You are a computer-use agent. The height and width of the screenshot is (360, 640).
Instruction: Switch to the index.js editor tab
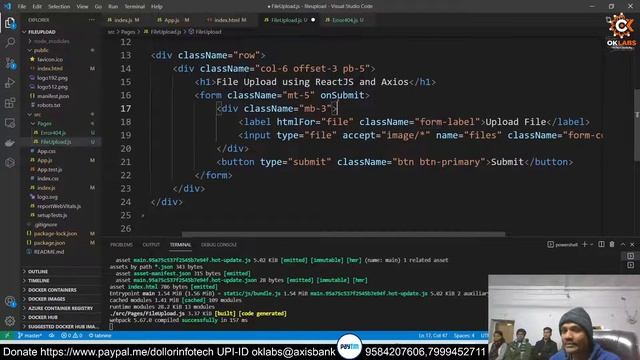(x=124, y=20)
